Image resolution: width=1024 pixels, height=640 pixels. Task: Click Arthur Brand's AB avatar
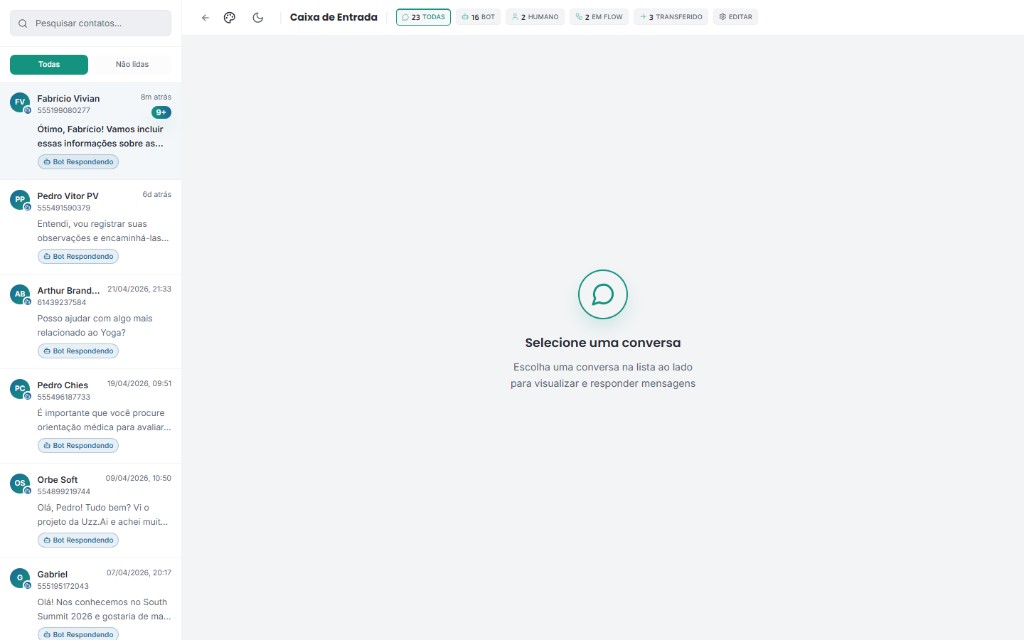pyautogui.click(x=20, y=294)
